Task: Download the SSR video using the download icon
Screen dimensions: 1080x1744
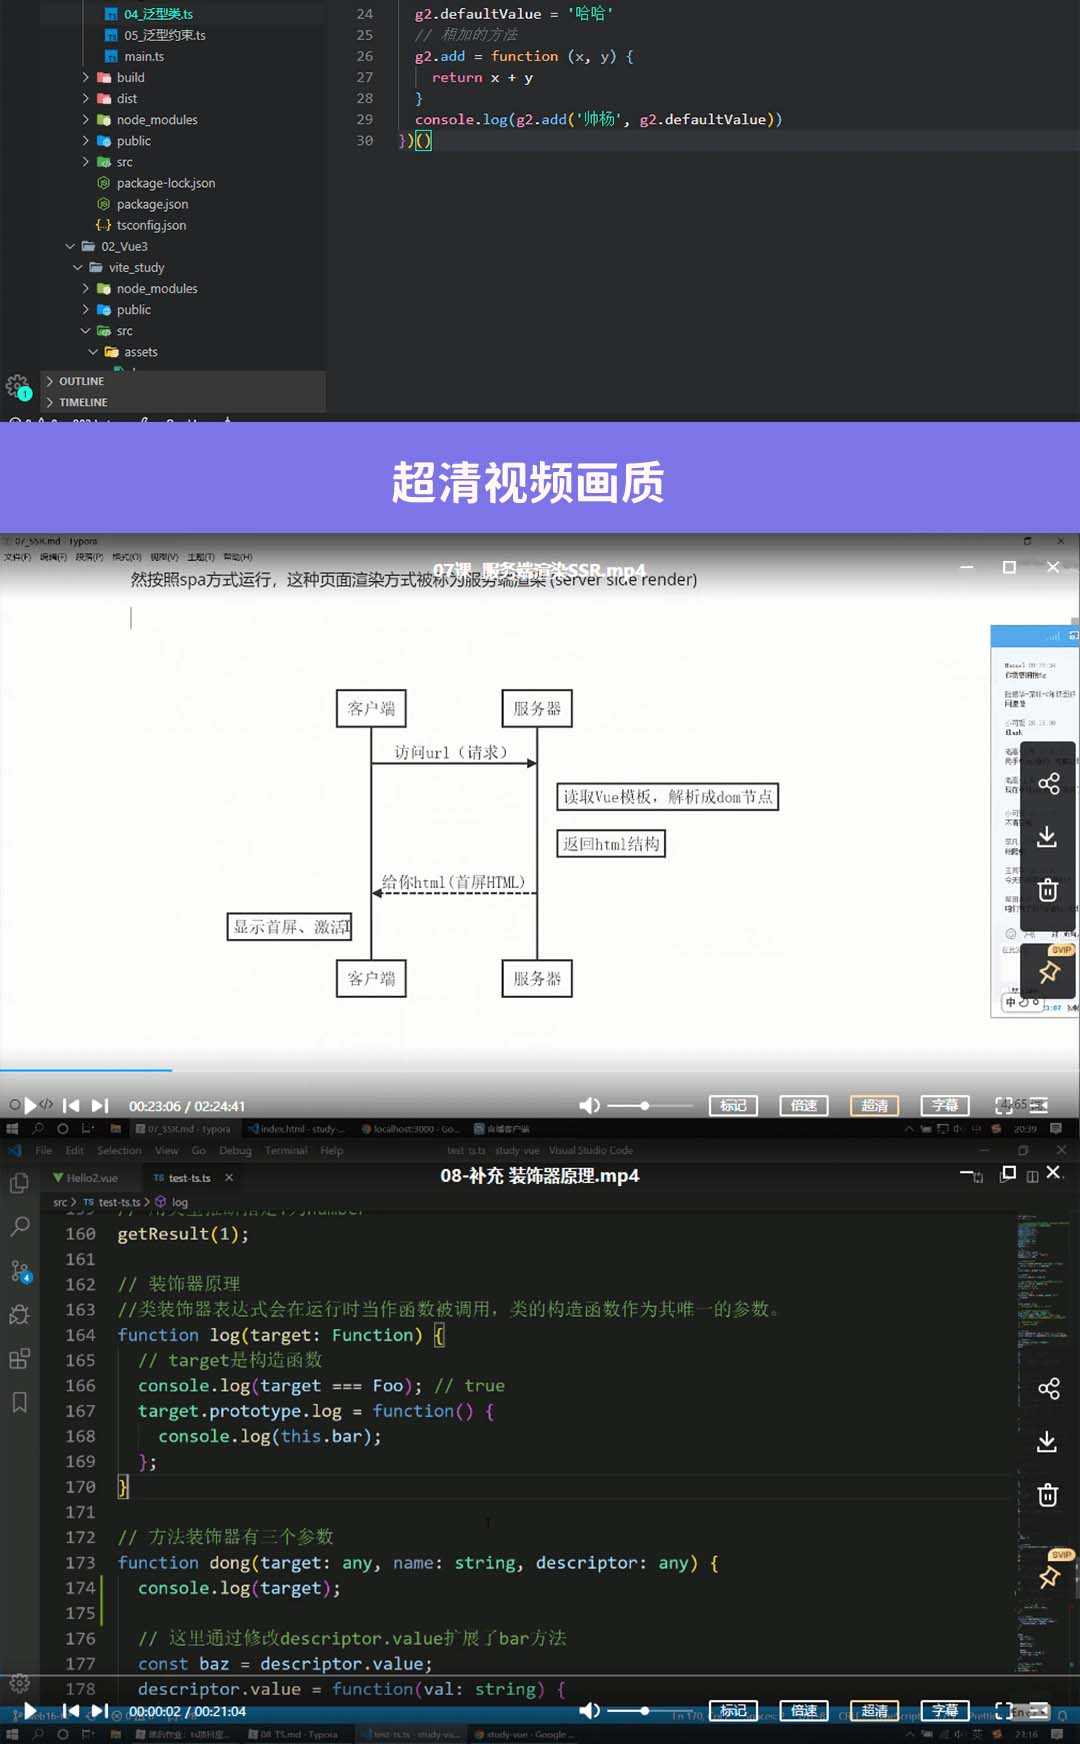Action: click(1047, 836)
